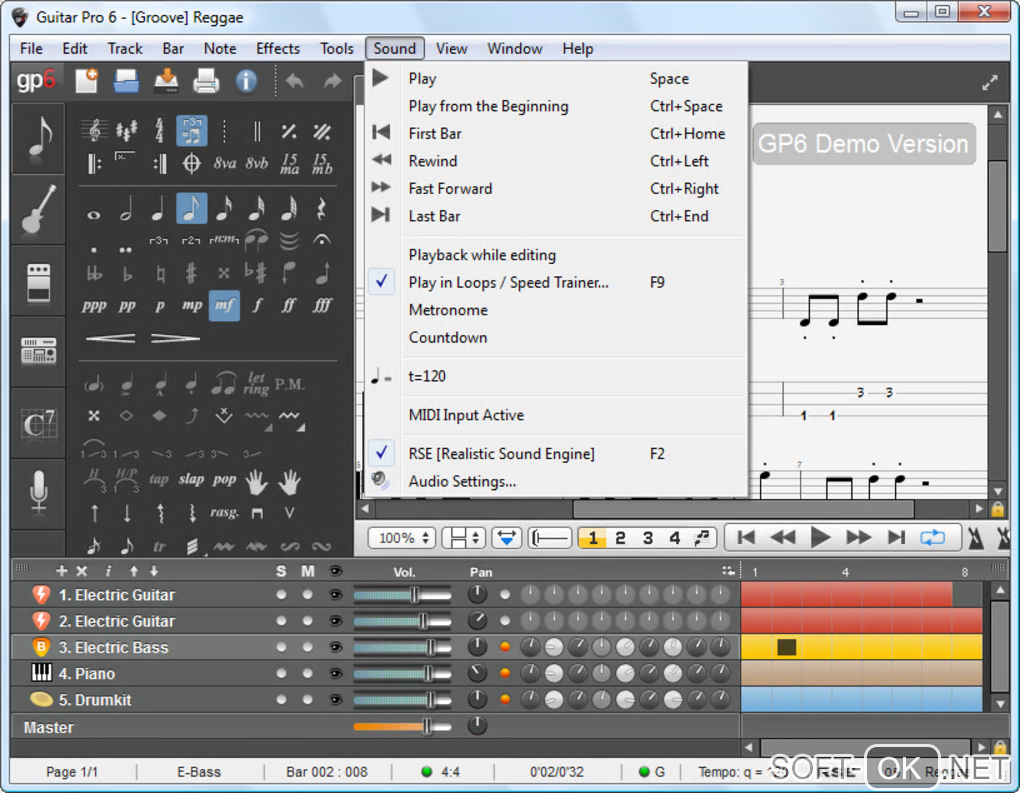1020x793 pixels.
Task: Open the chord diagram C7 panel
Action: (38, 424)
